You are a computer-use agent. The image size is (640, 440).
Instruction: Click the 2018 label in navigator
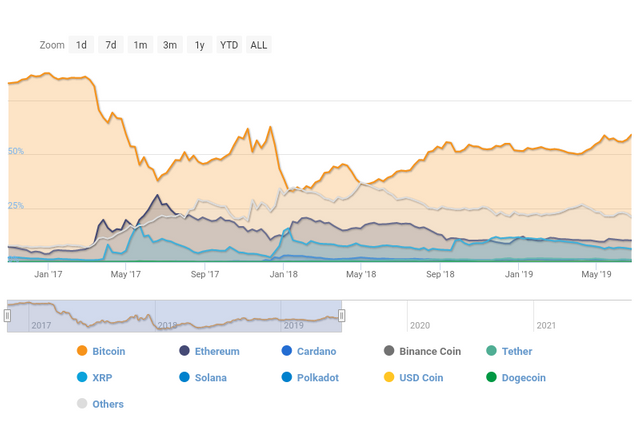pyautogui.click(x=167, y=325)
